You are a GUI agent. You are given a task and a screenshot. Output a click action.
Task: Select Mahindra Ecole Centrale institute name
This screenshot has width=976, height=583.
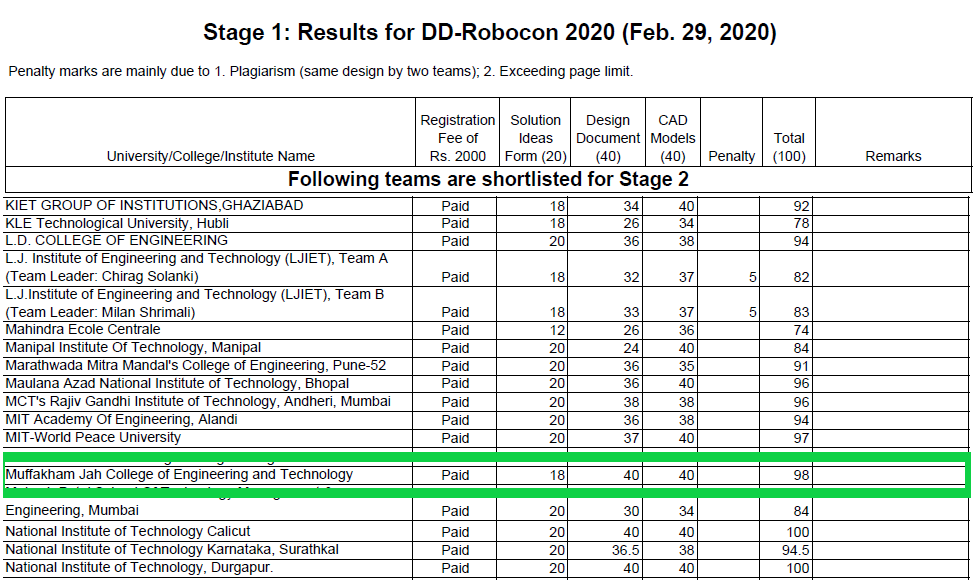pos(83,329)
